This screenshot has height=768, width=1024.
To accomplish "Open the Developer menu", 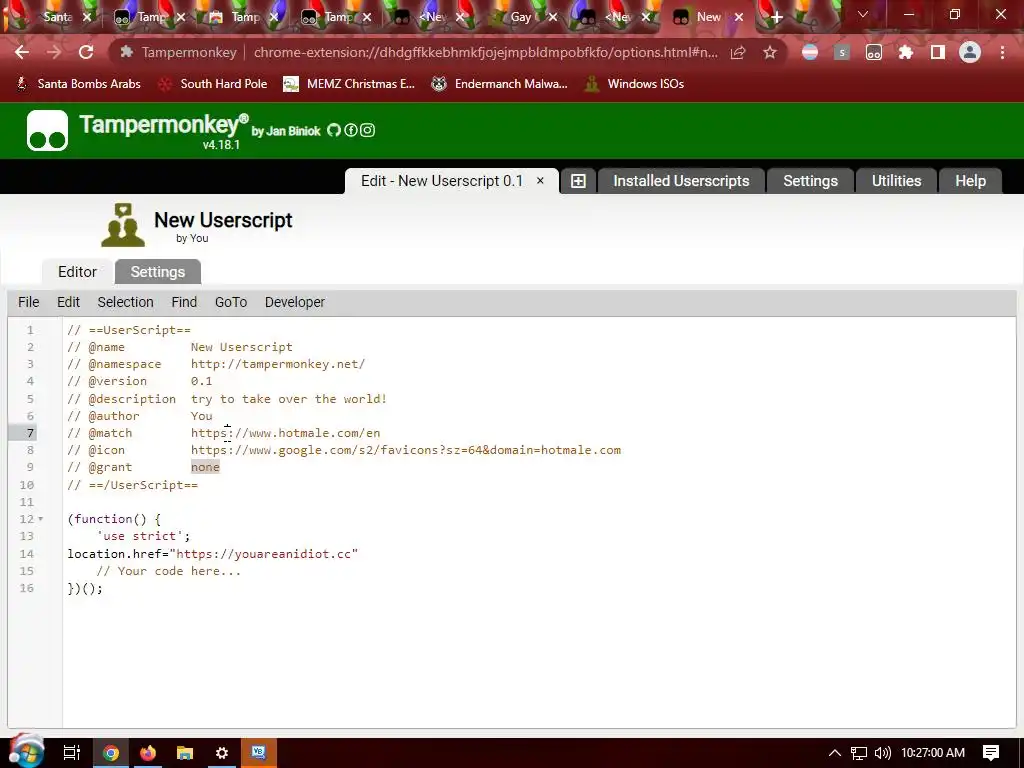I will [295, 302].
